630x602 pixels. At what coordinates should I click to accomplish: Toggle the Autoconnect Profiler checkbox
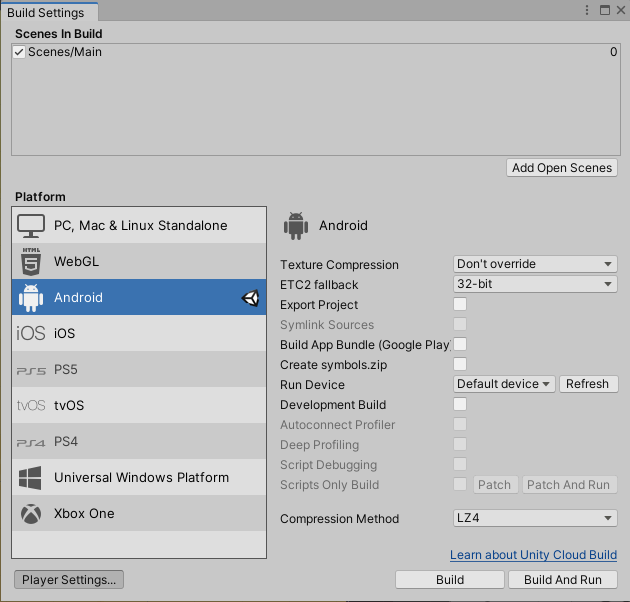point(460,424)
